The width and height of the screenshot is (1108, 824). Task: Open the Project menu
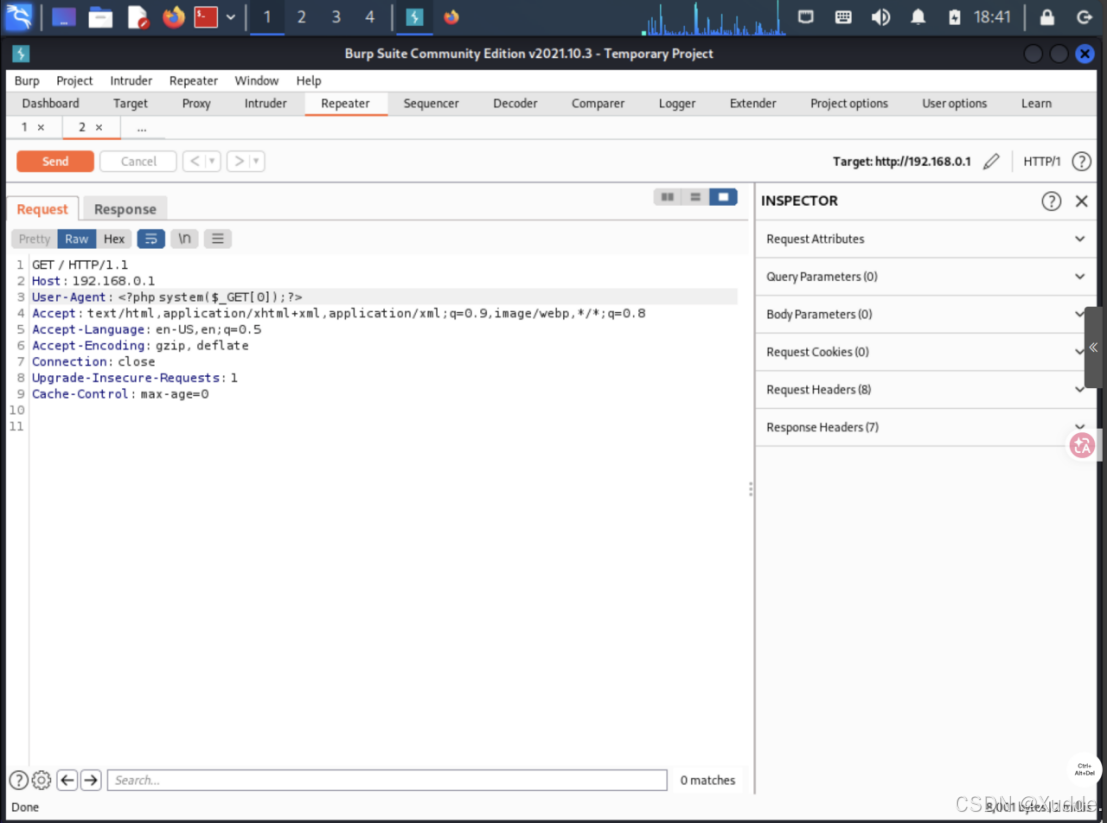(74, 81)
